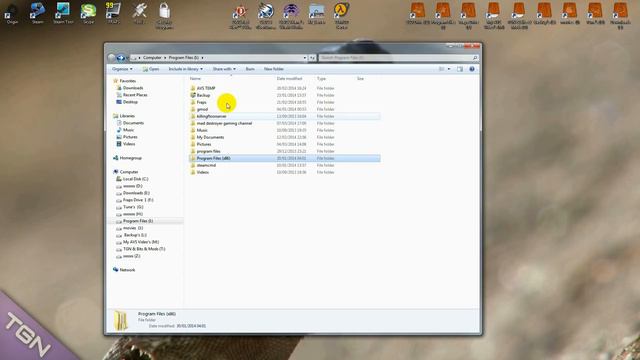
Task: Sort by Date modified column header
Action: [289, 78]
